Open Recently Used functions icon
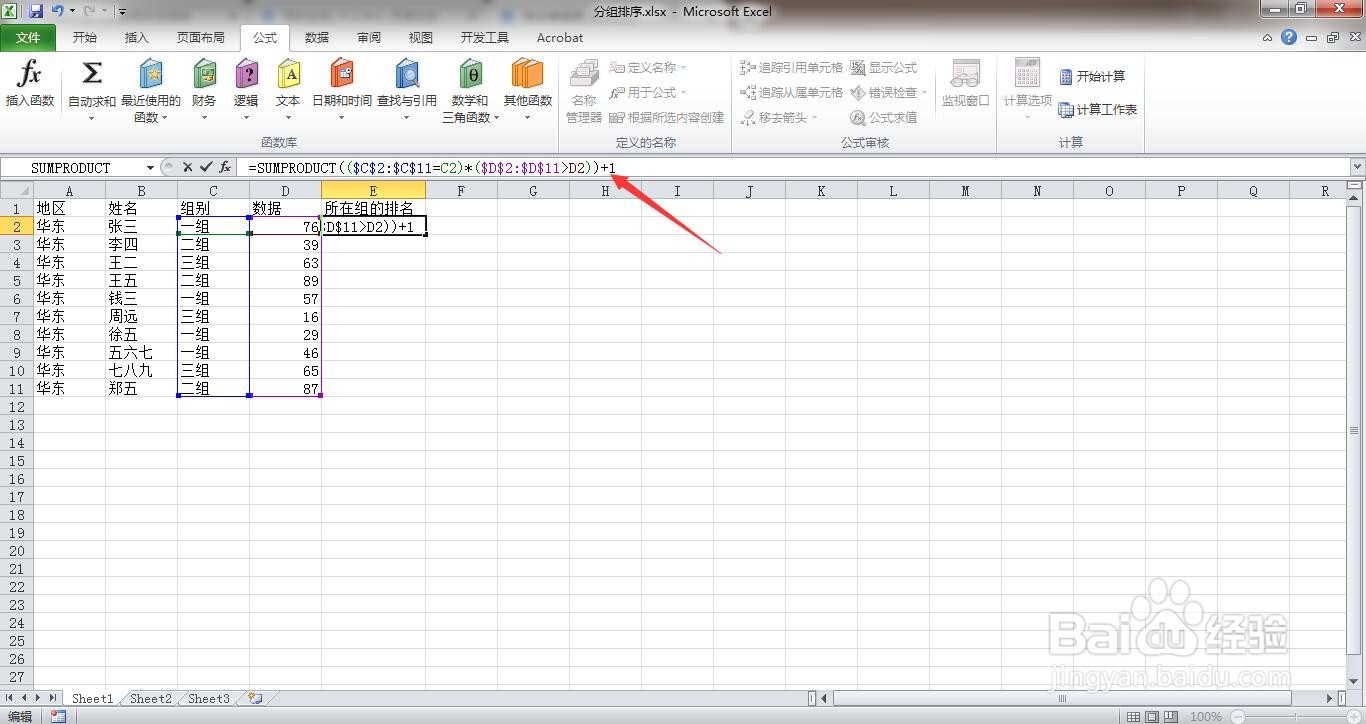Screen dimensions: 1366x724 coord(151,73)
